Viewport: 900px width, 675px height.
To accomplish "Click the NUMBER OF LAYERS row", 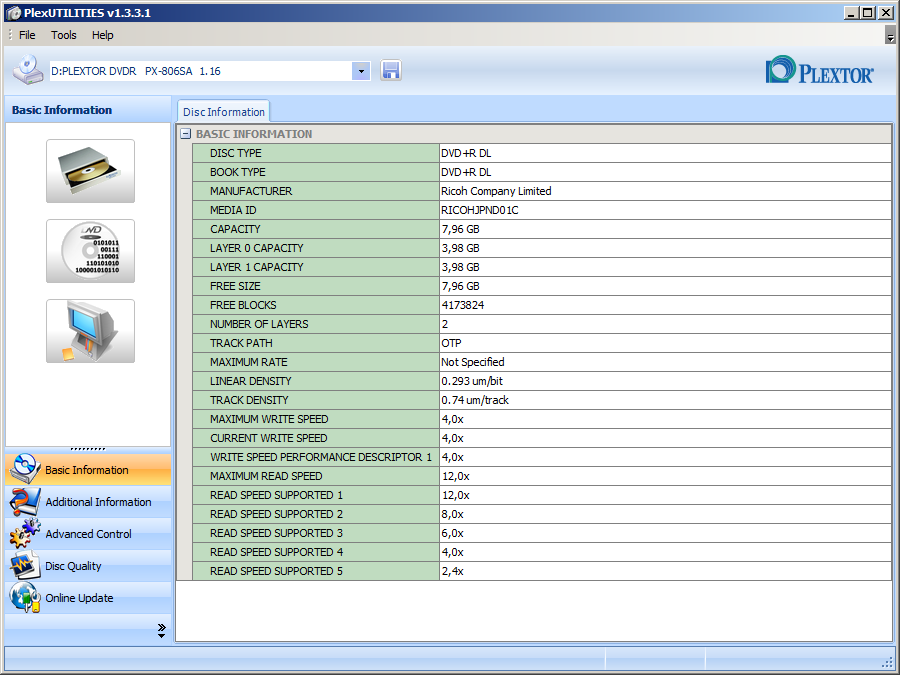I will (542, 324).
